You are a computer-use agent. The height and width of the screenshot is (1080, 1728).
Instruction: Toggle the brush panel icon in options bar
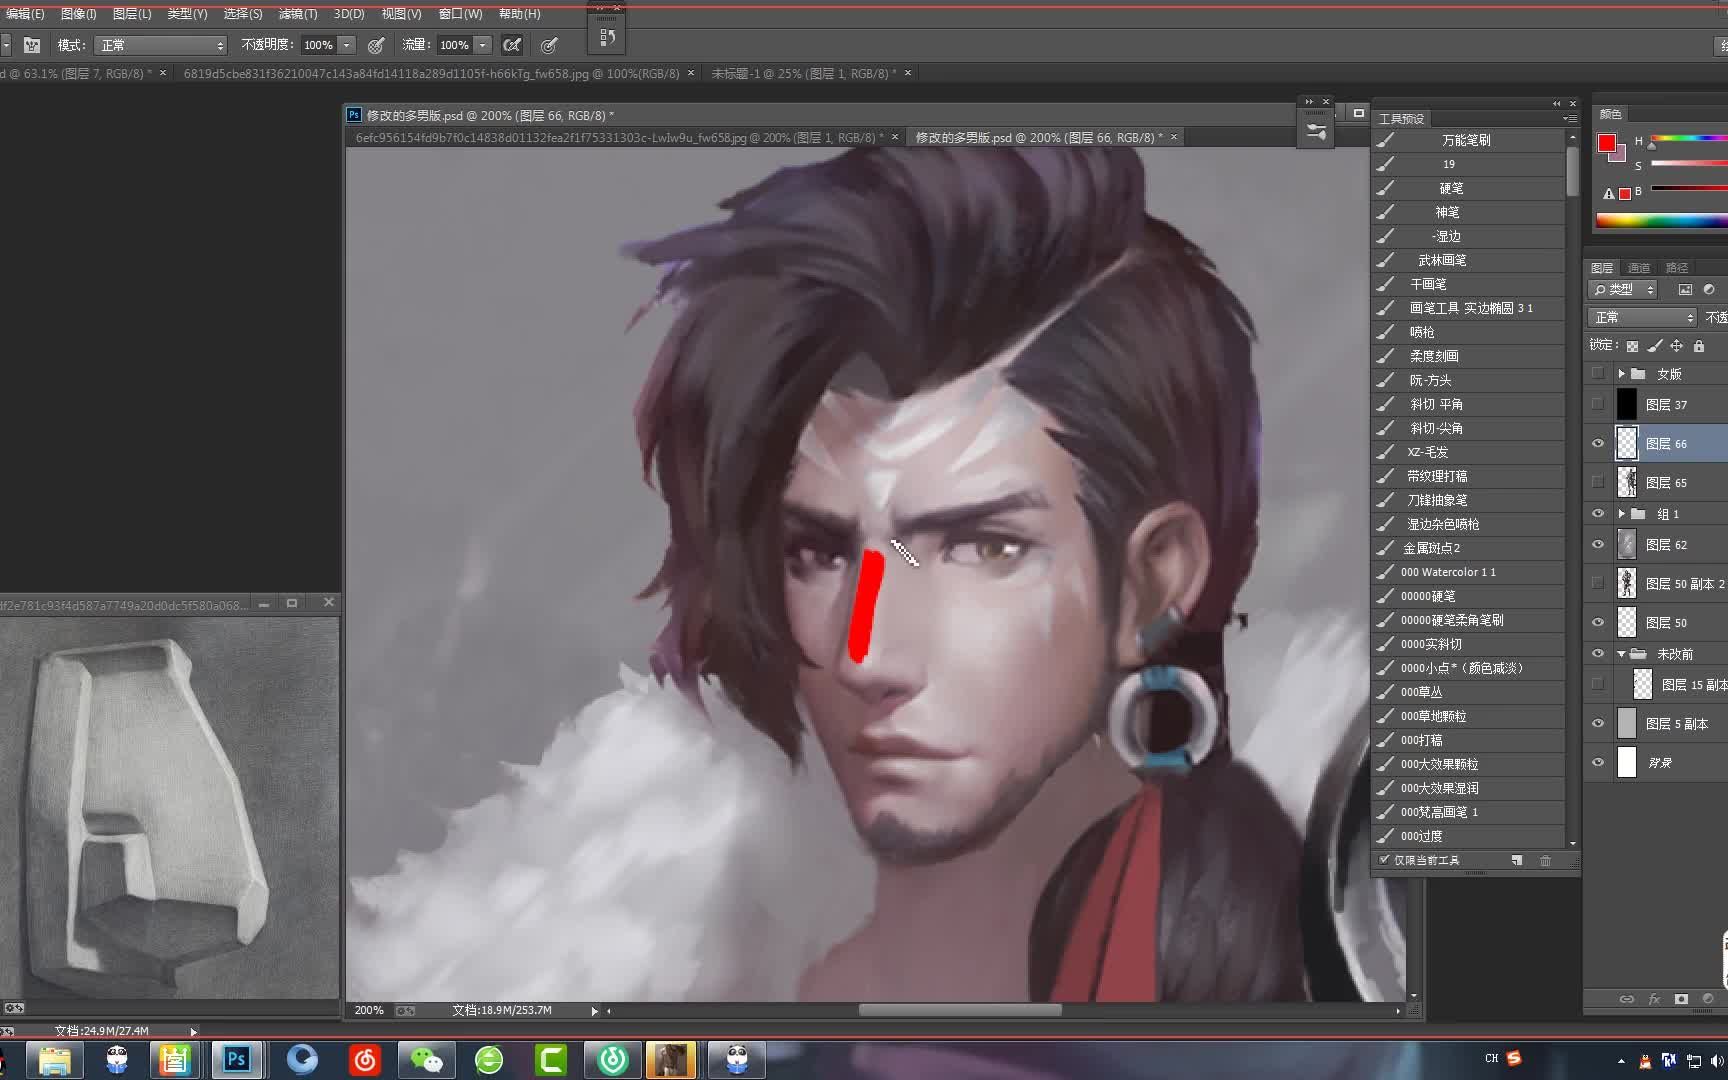click(x=32, y=45)
